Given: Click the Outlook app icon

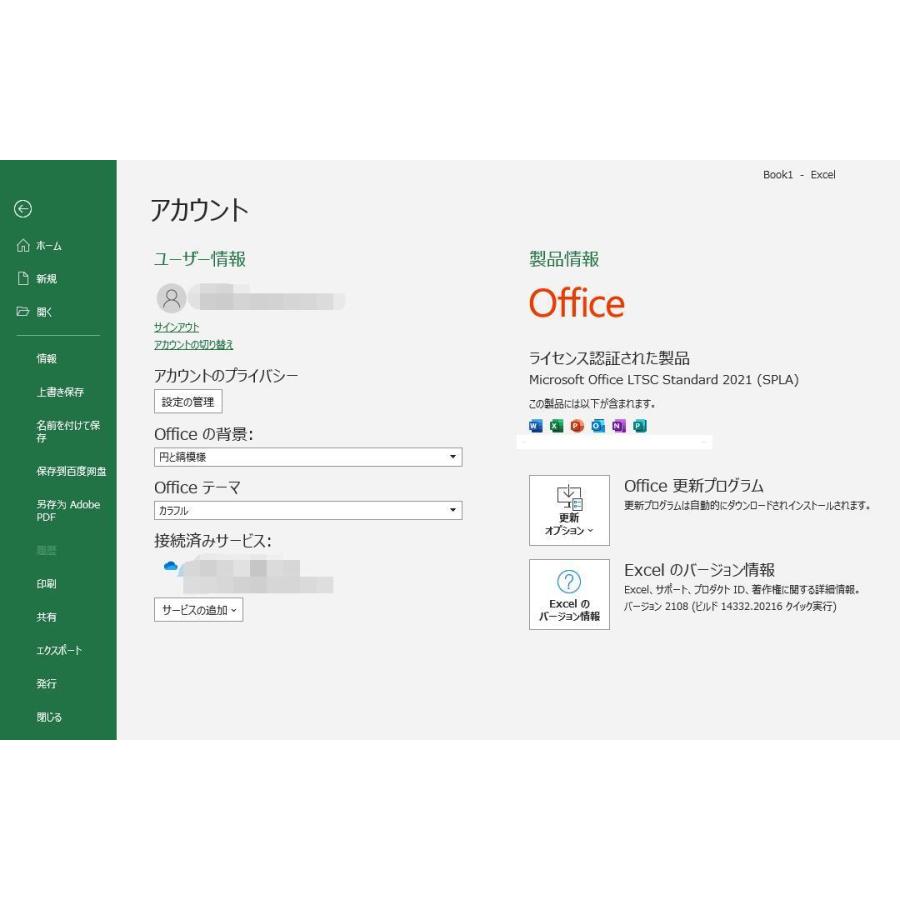Looking at the screenshot, I should pos(598,426).
